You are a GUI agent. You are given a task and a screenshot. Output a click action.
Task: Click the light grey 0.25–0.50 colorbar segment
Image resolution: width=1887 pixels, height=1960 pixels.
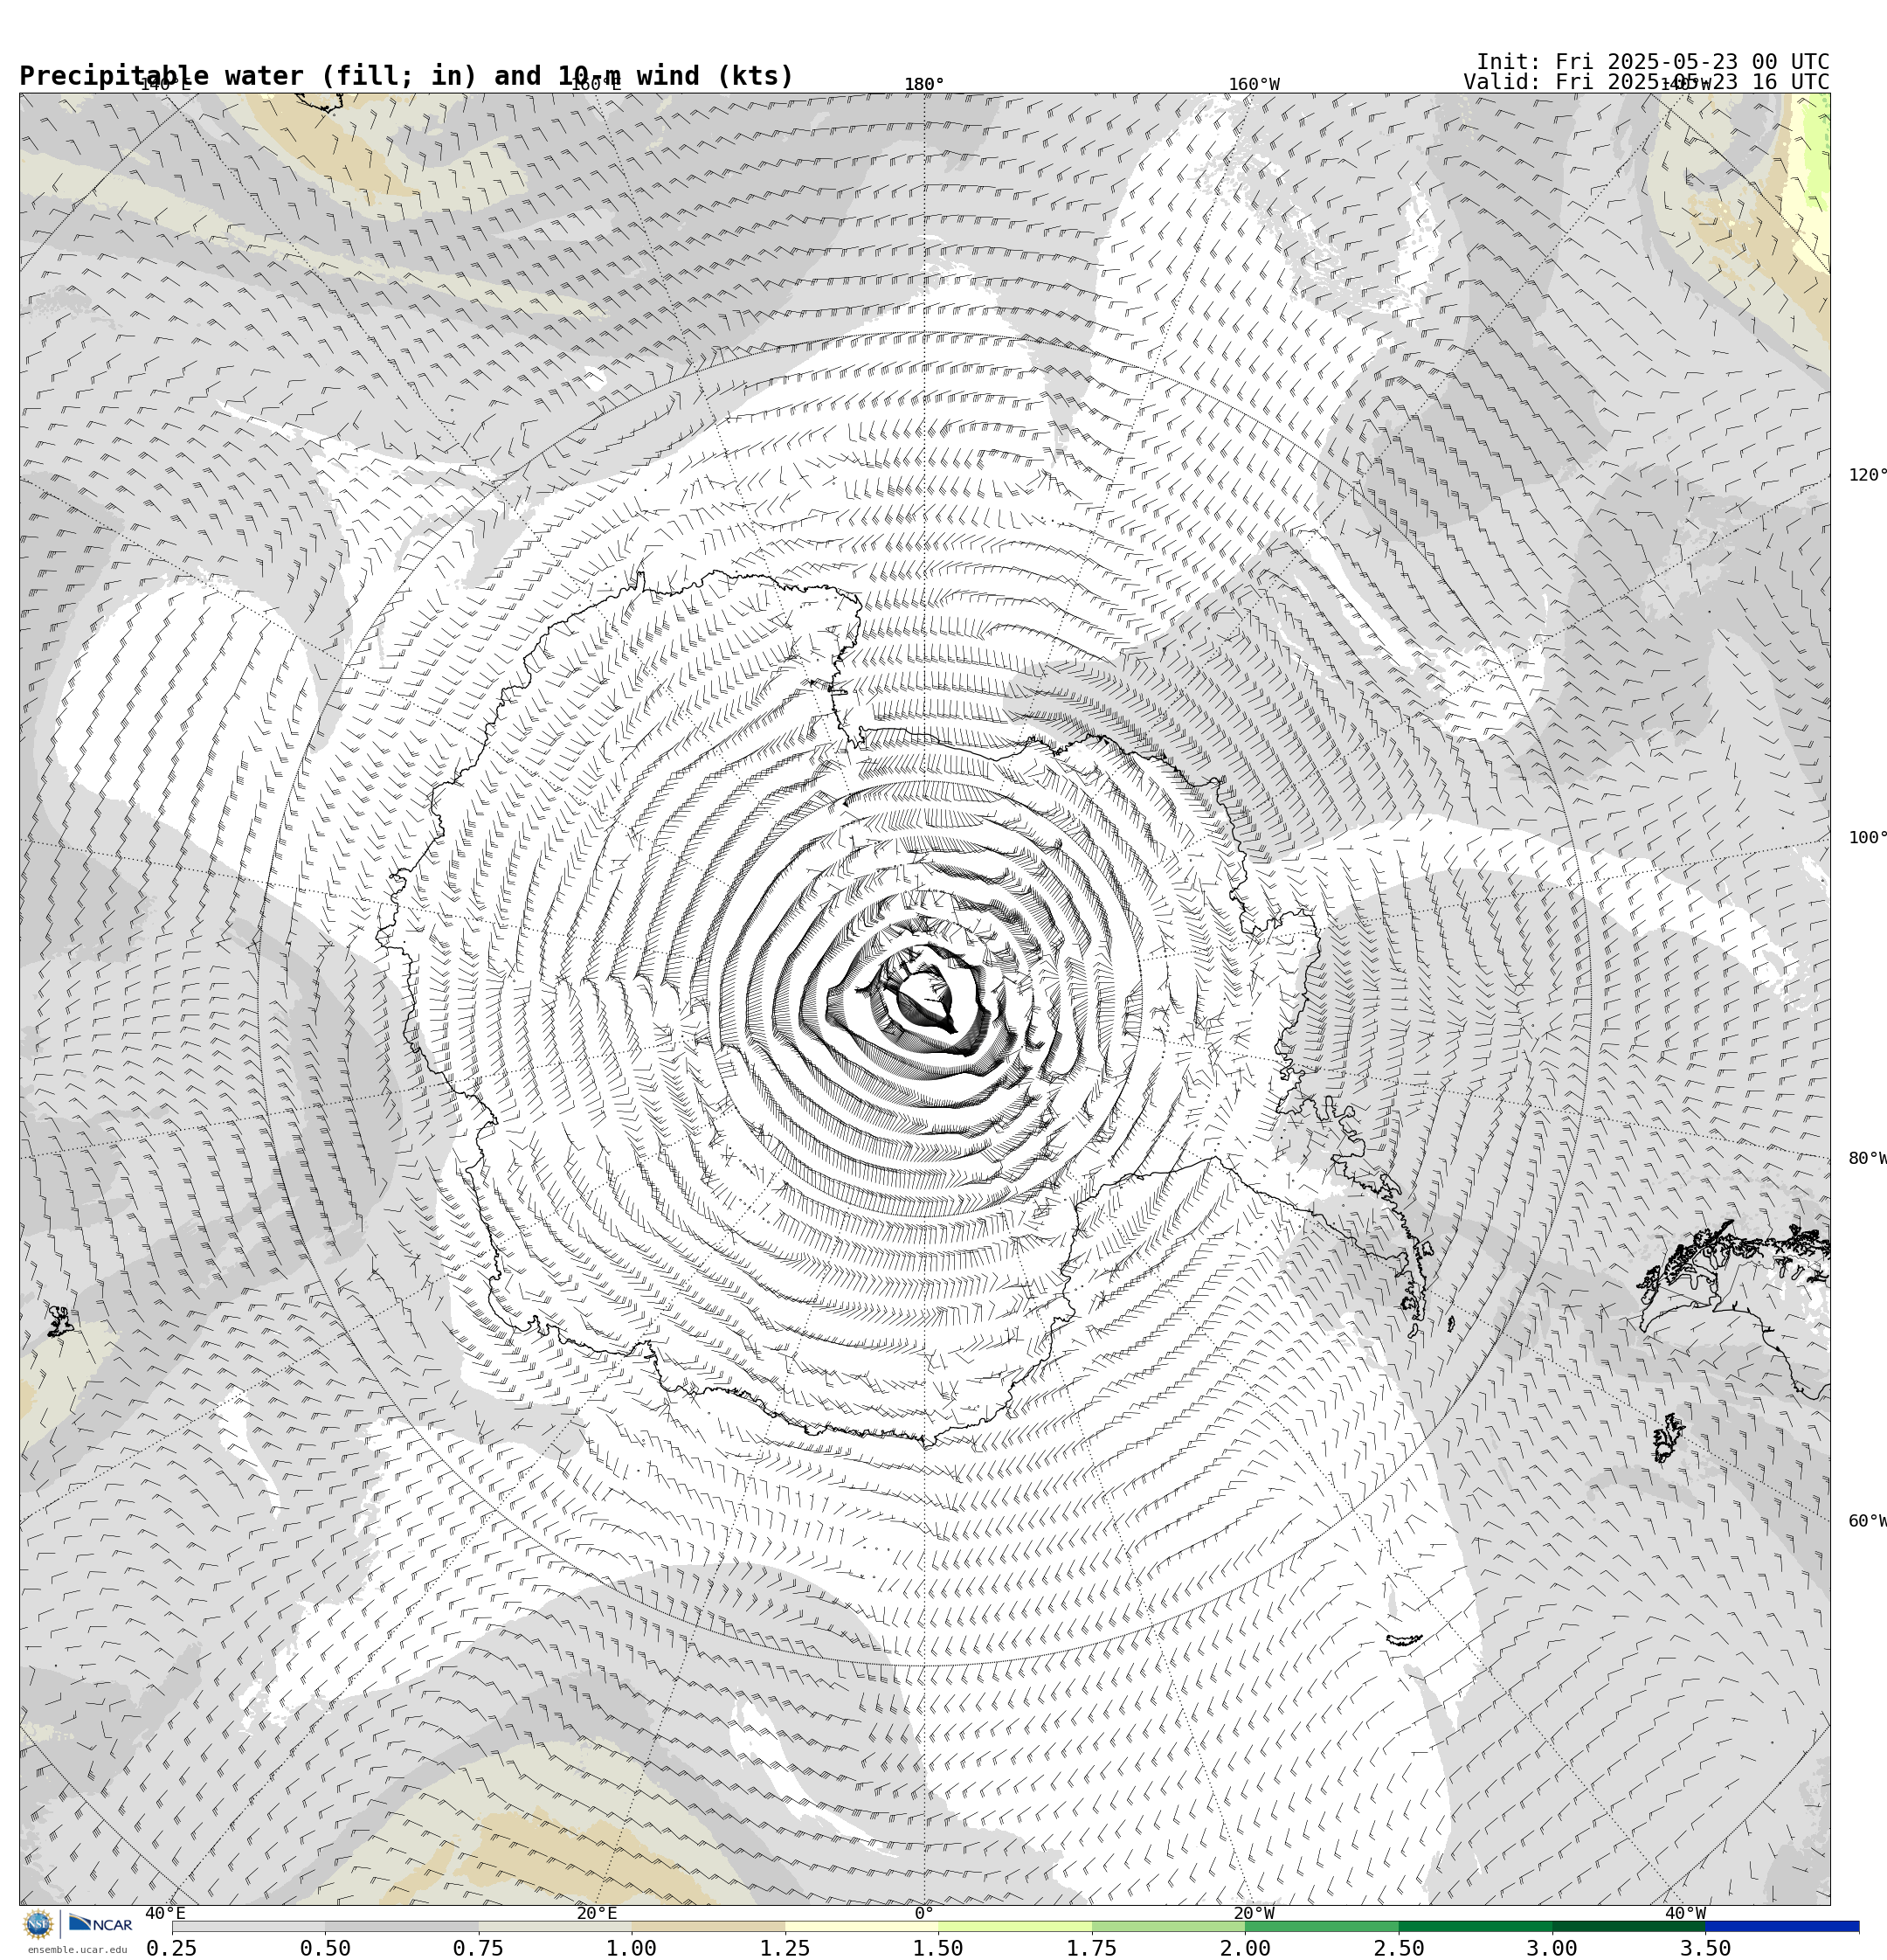pyautogui.click(x=248, y=1926)
